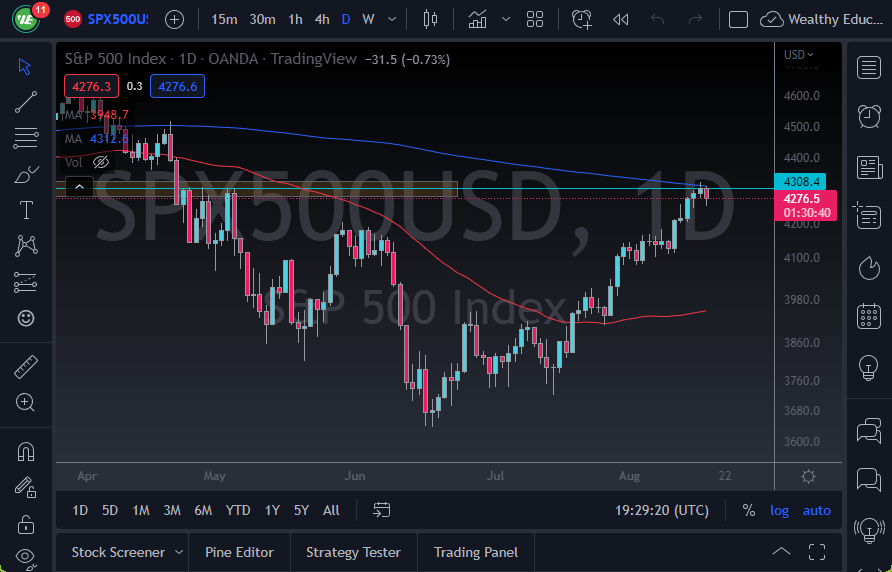The image size is (892, 572).
Task: Collapse the indicator legend chevron
Action: click(78, 185)
